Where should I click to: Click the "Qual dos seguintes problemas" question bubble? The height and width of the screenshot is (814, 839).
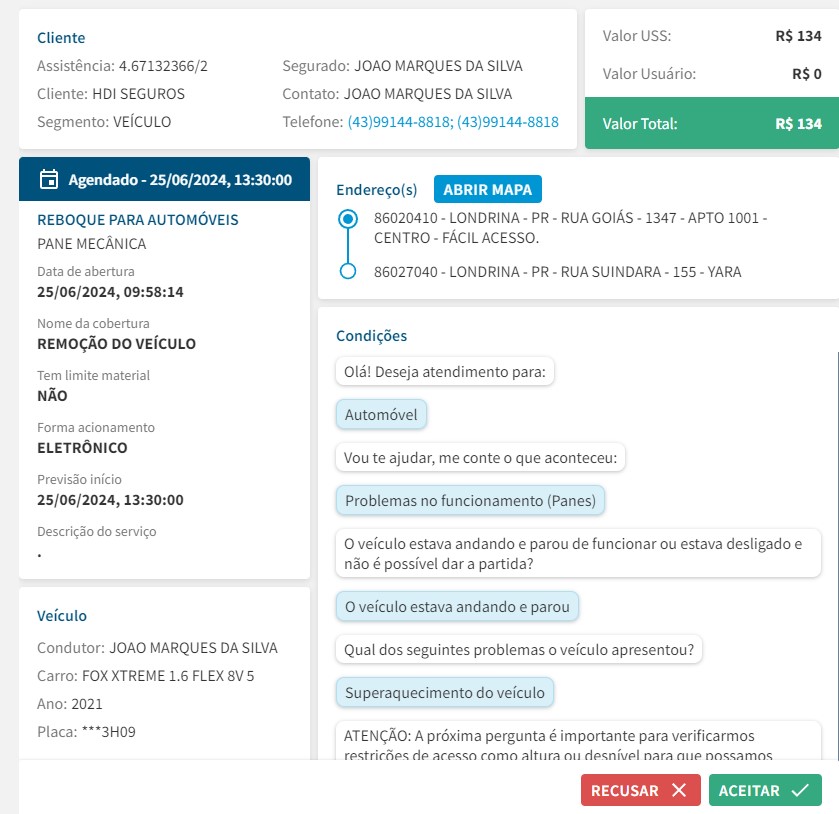tap(519, 650)
